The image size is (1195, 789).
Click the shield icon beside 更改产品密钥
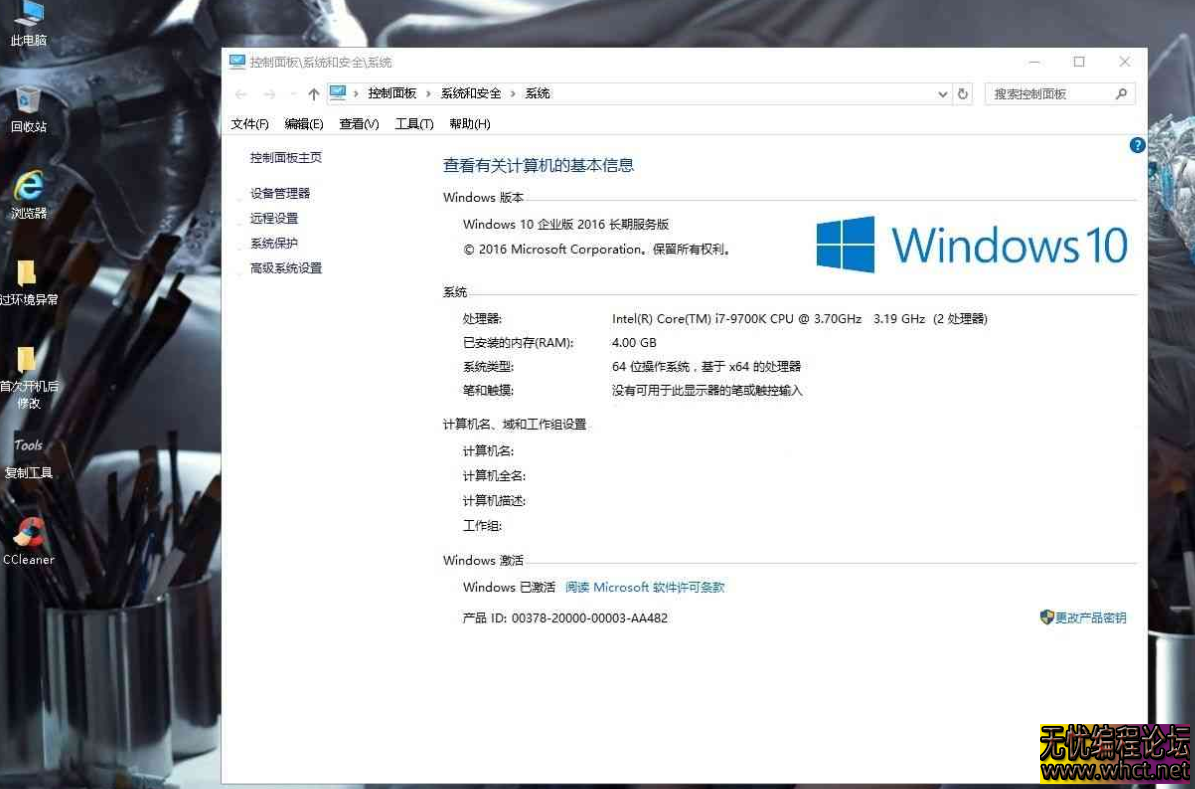[x=1046, y=617]
